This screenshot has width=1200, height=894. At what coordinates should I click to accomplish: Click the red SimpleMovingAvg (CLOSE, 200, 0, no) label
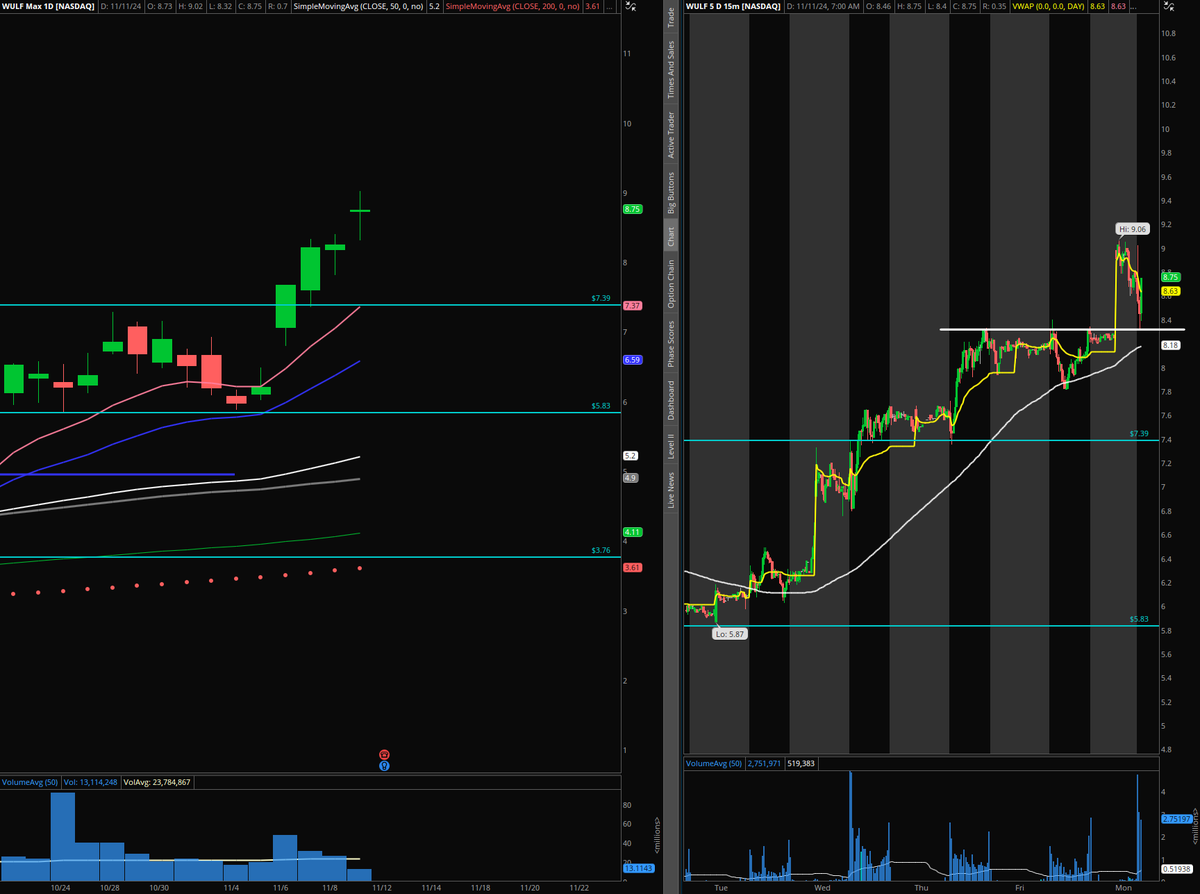click(510, 8)
